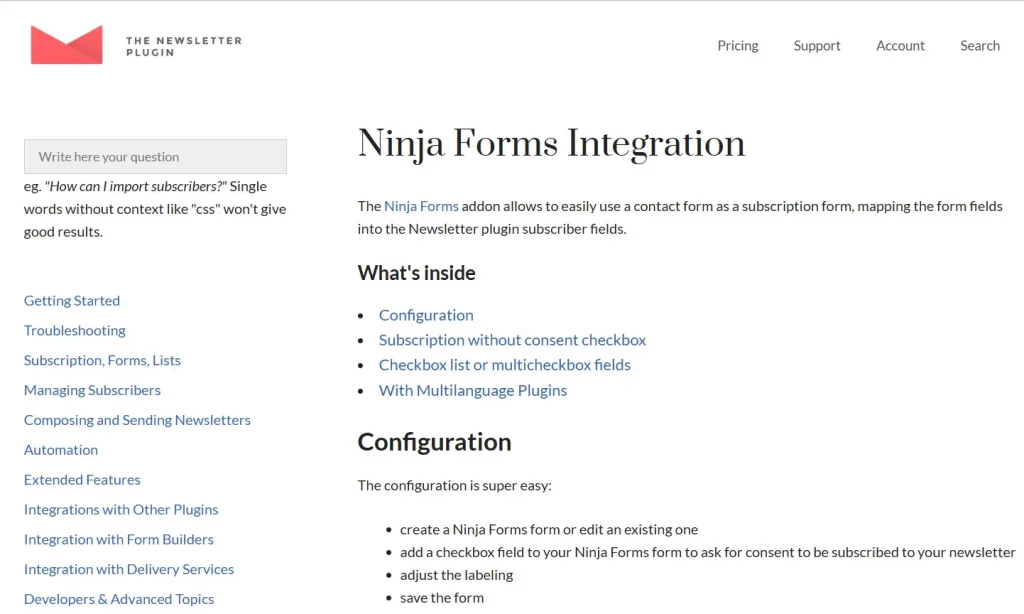This screenshot has height=614, width=1024.
Task: Click 'adjust the labeling' bullet
Action: click(x=456, y=575)
